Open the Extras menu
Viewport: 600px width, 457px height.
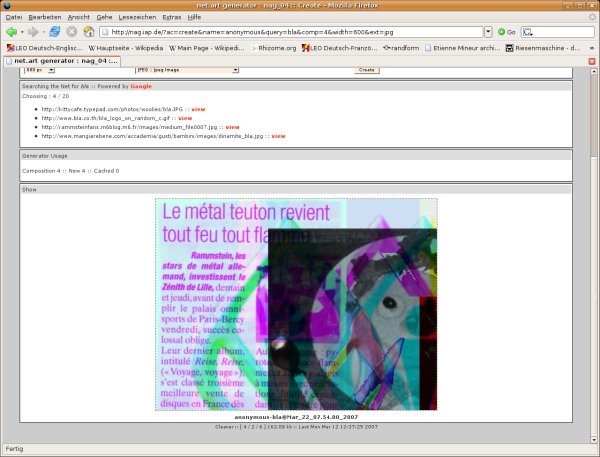pyautogui.click(x=171, y=17)
